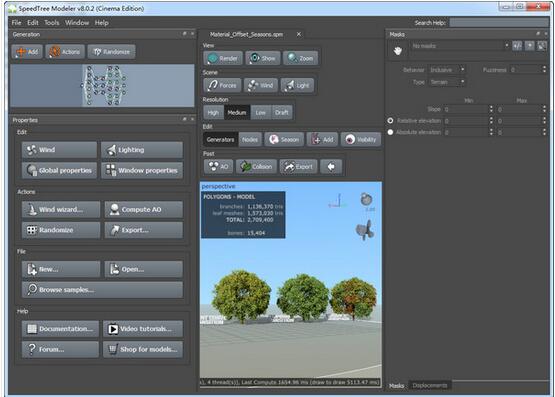This screenshot has width=555, height=397.
Task: Switch edit mode to Generators
Action: (x=221, y=139)
